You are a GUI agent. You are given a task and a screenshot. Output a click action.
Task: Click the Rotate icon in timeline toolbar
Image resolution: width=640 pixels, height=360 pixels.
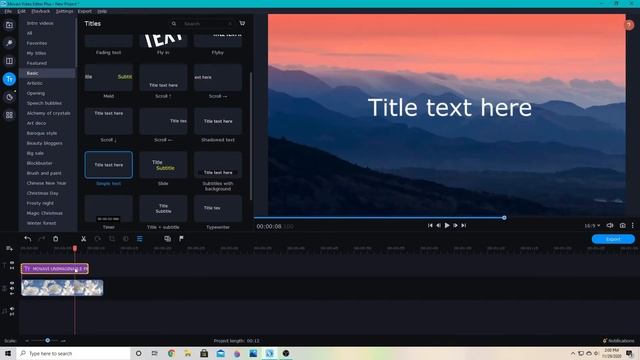pyautogui.click(x=98, y=239)
